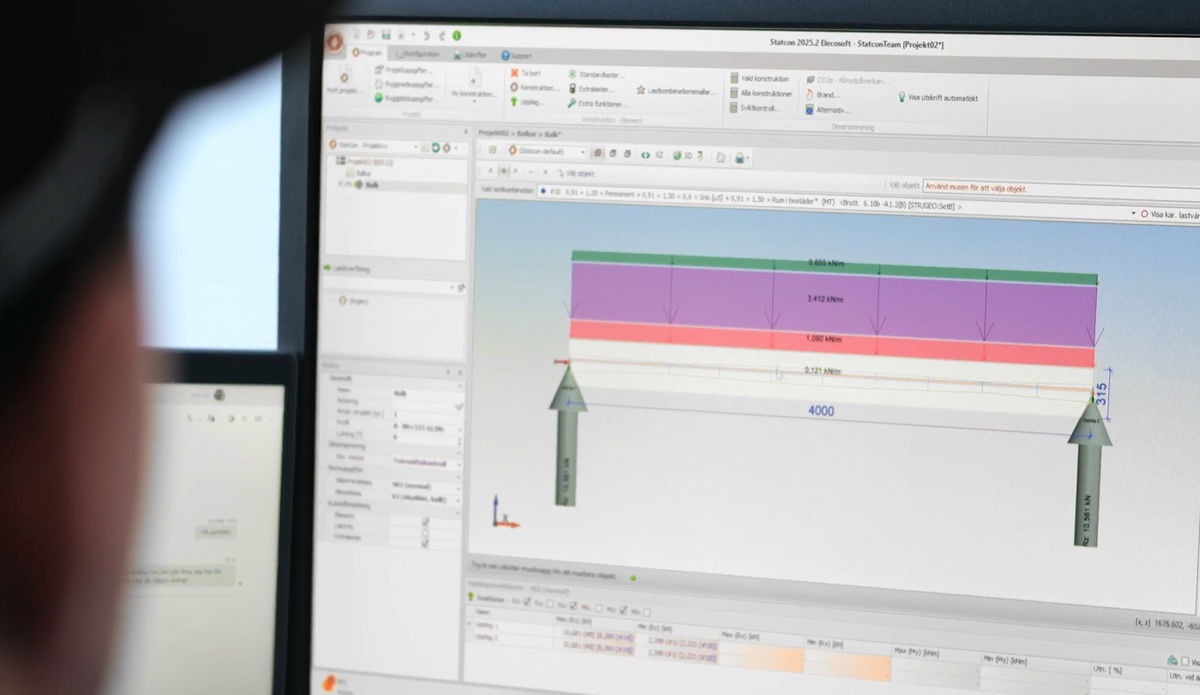Viewport: 1200px width, 695px height.
Task: Click the XZ view button
Action: click(x=659, y=155)
